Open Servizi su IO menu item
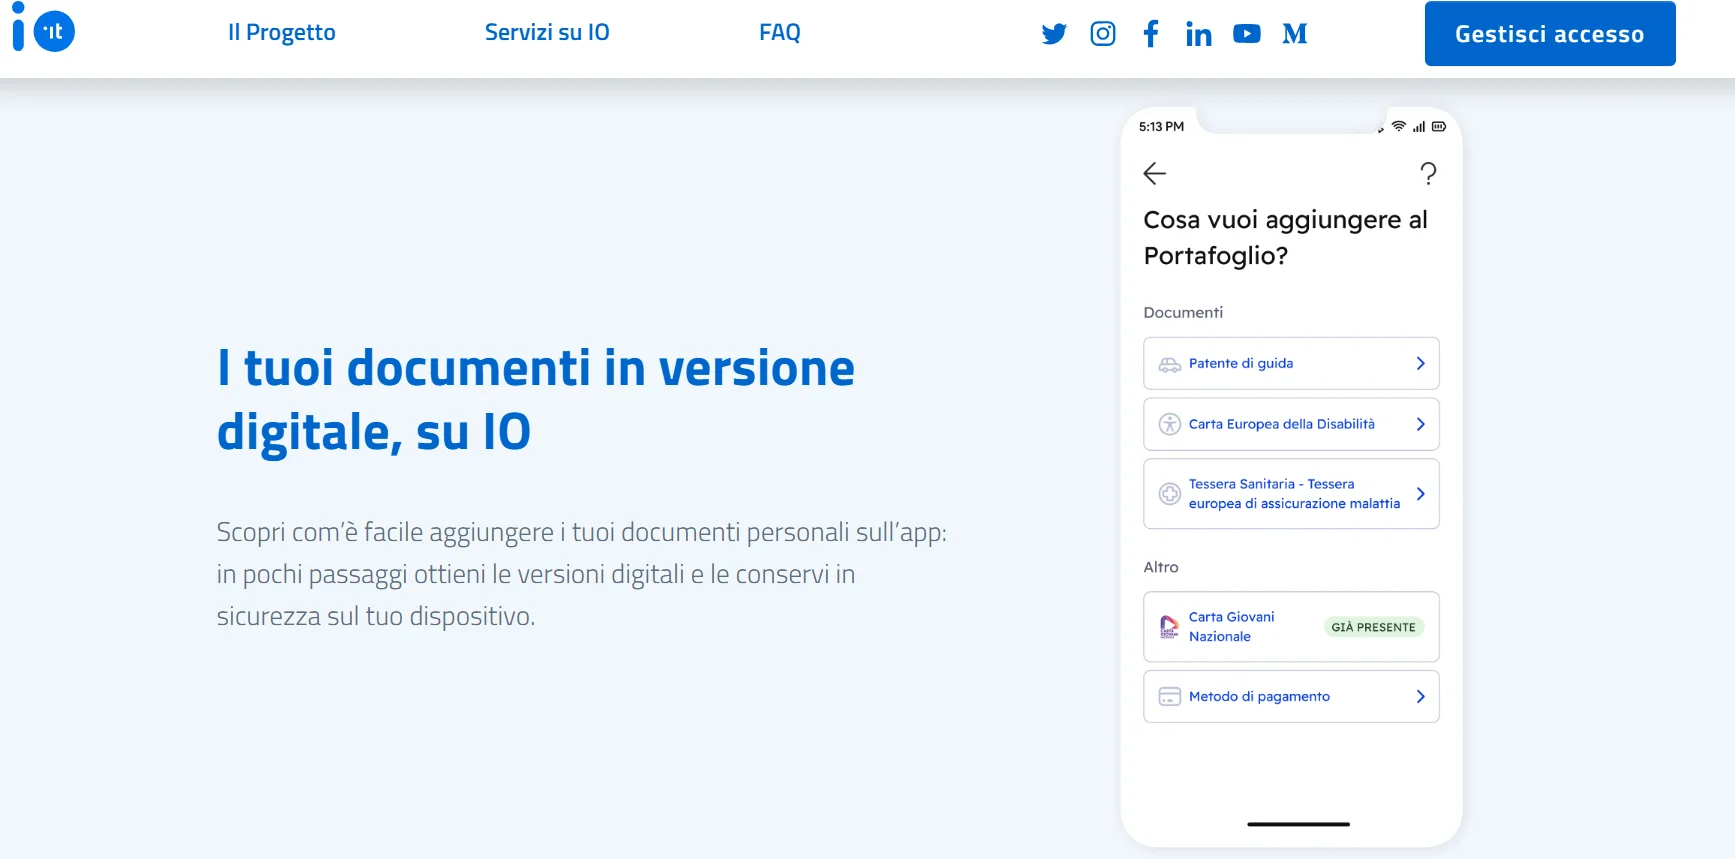 point(547,33)
